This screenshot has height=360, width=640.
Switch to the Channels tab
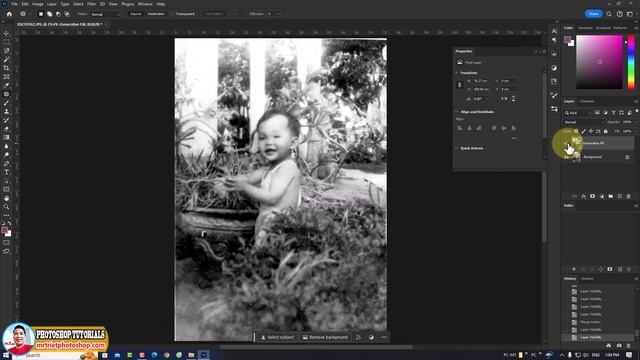tap(587, 101)
